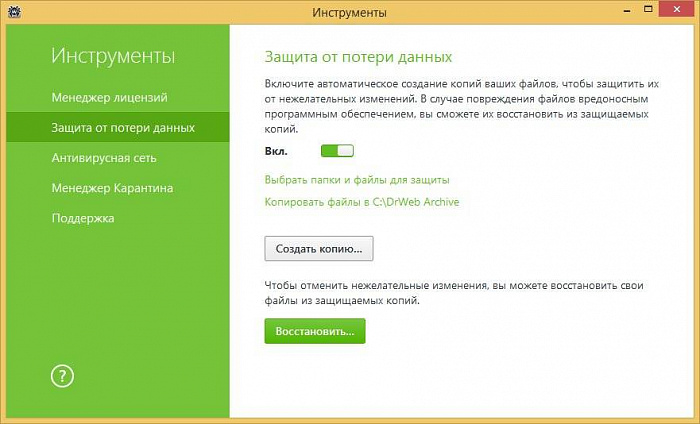Open Копировать файлы в C:\DrWeb Archive link

361,202
